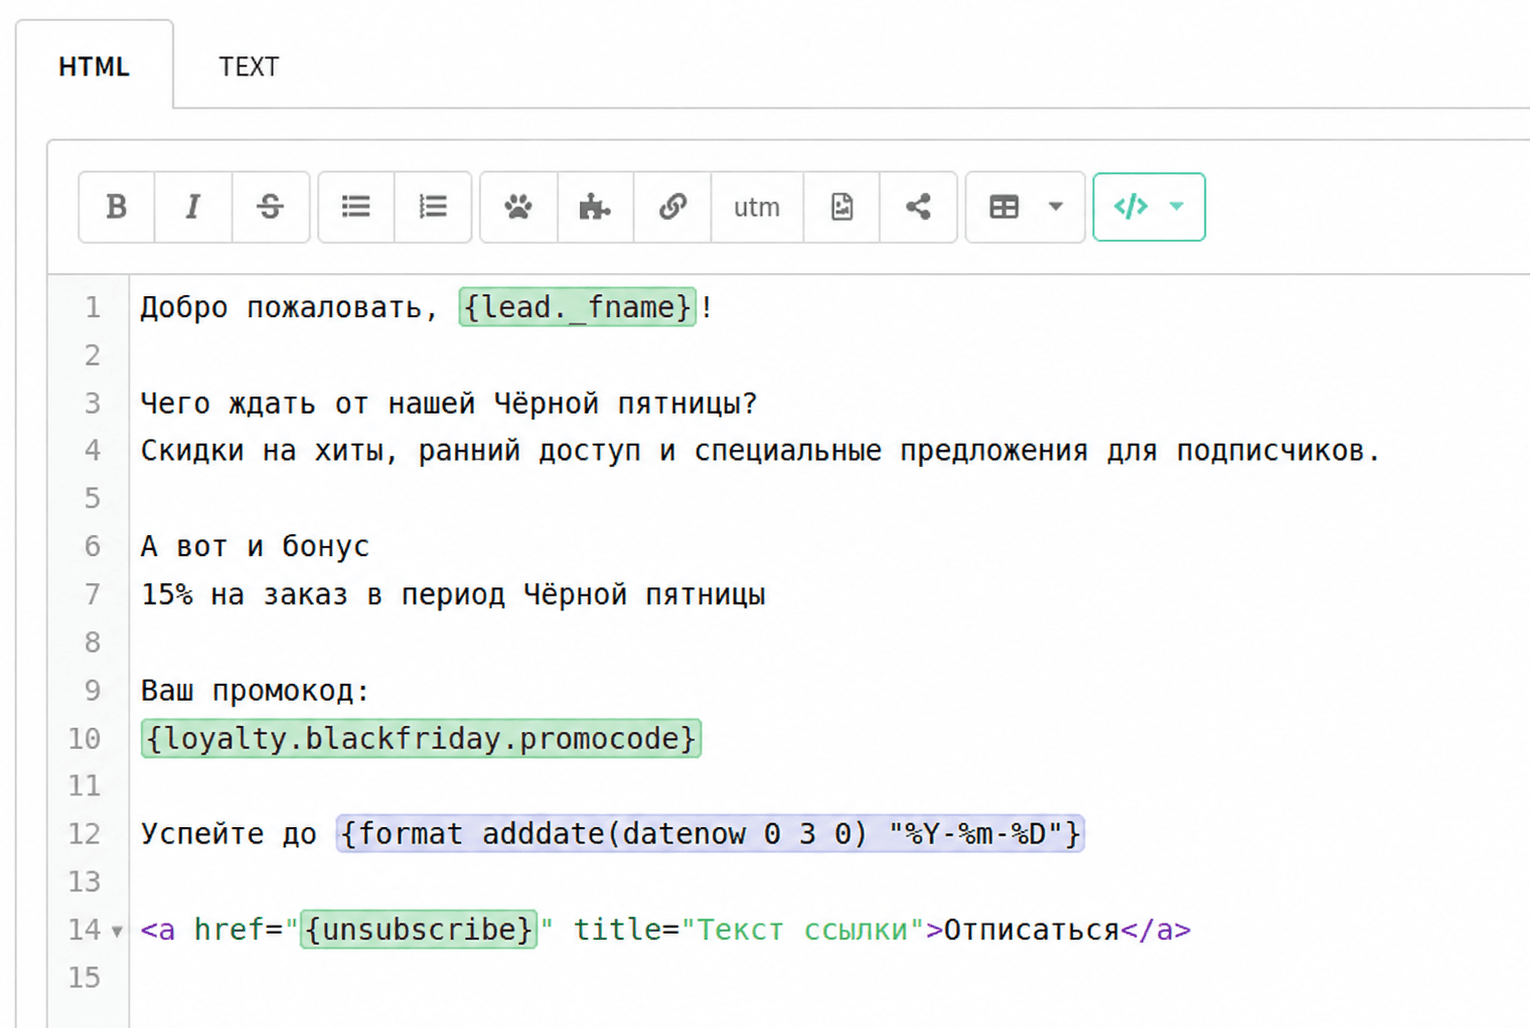
Task: Apply italic formatting
Action: pos(193,207)
